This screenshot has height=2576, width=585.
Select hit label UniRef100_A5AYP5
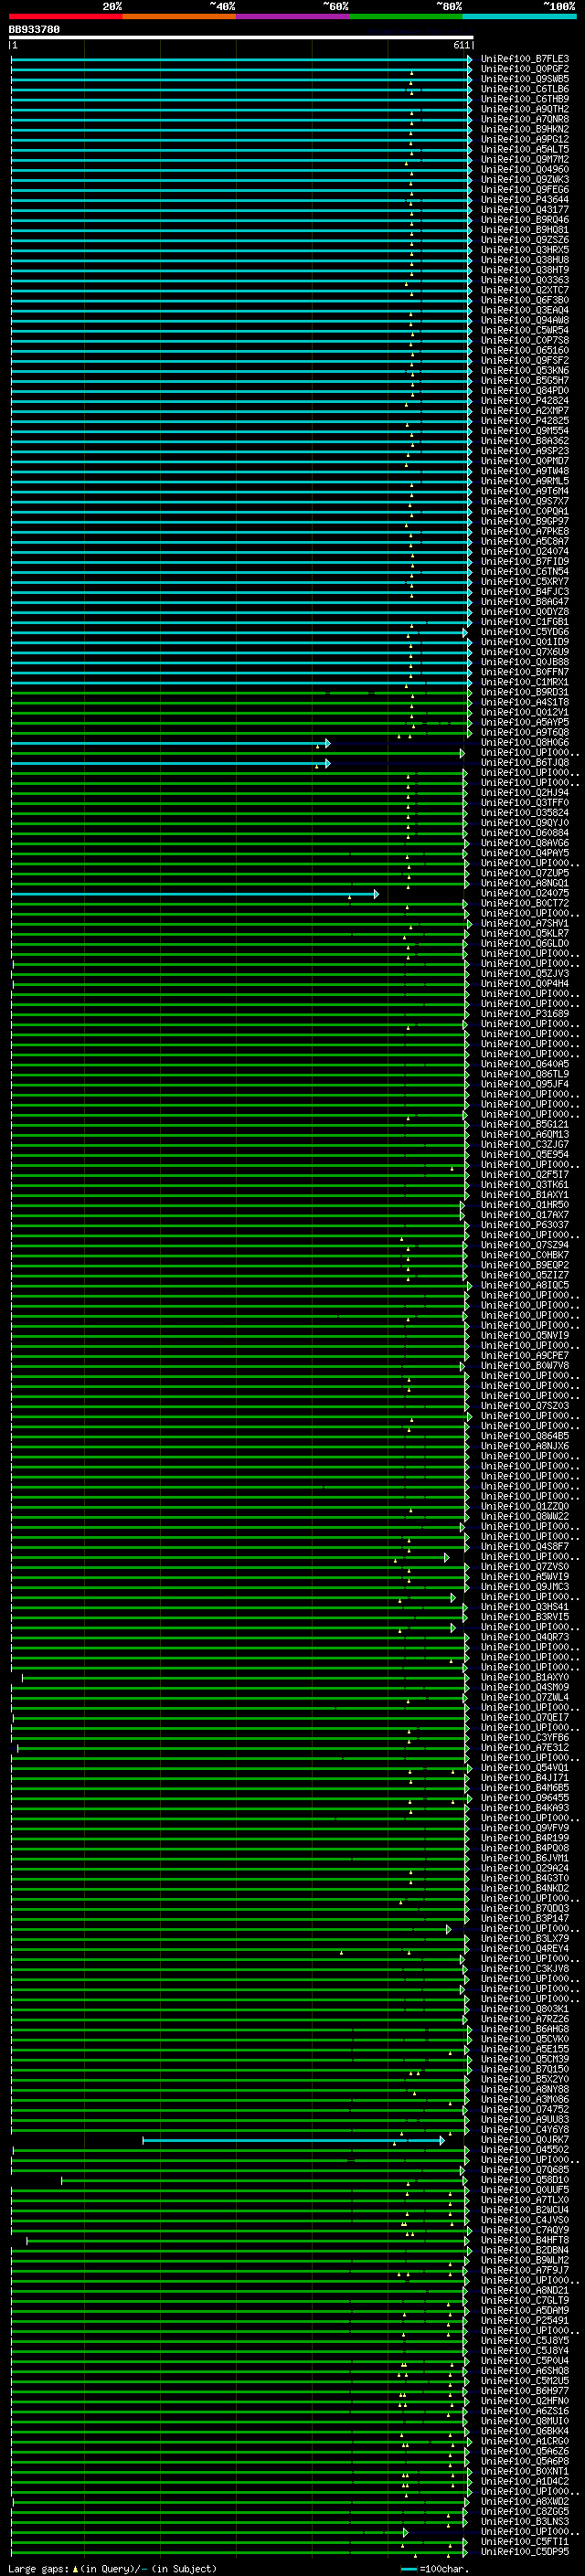[525, 722]
